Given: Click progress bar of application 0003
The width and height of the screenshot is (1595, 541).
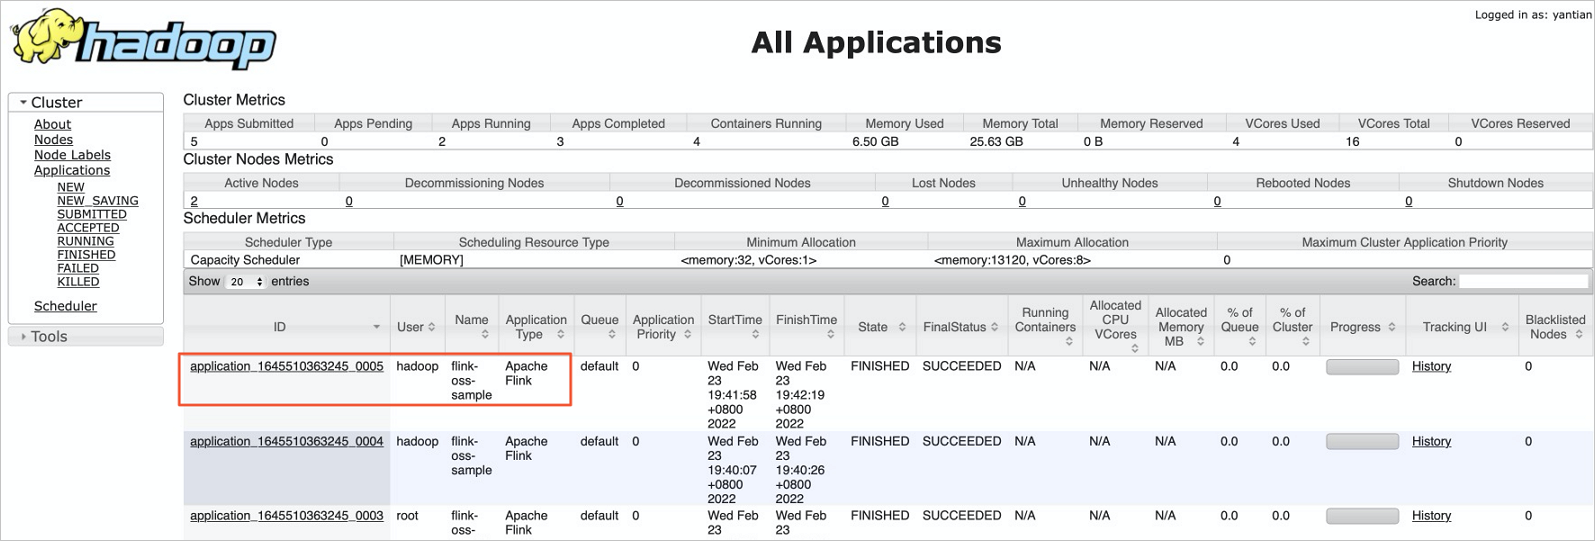Looking at the screenshot, I should 1362,517.
